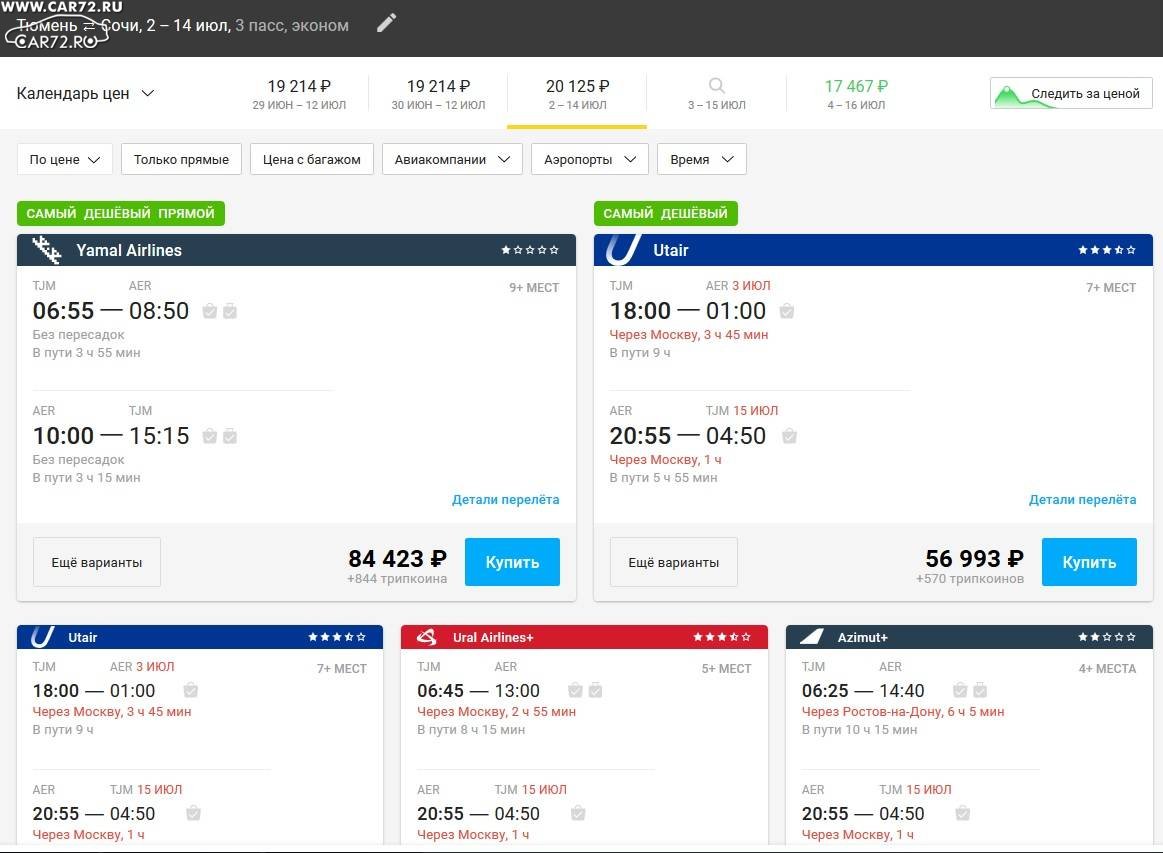Viewport: 1163px width, 853px height.
Task: Click the +844 трипкоина text
Action: tap(397, 579)
